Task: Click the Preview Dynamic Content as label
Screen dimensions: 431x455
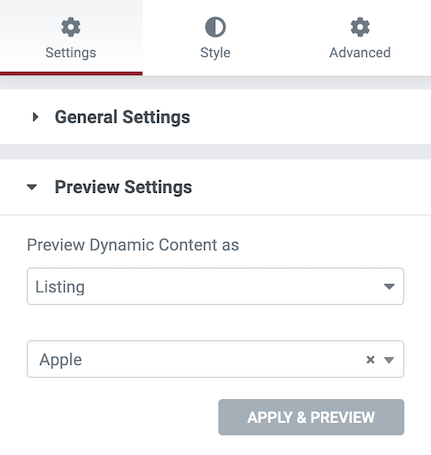Action: pyautogui.click(x=133, y=245)
